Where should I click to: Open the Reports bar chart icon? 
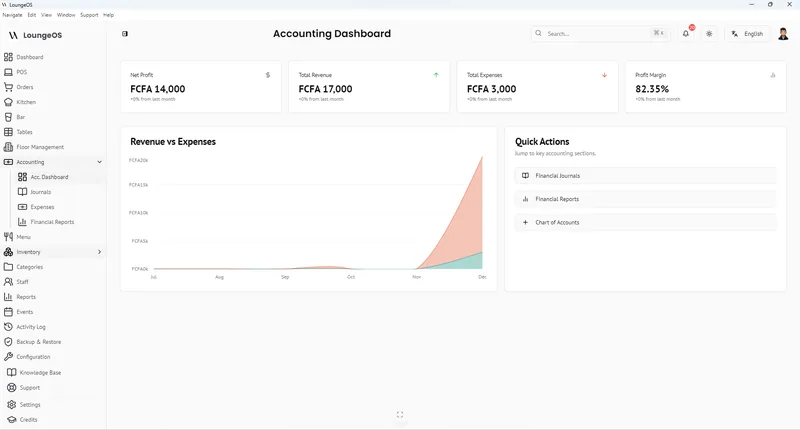click(x=8, y=297)
